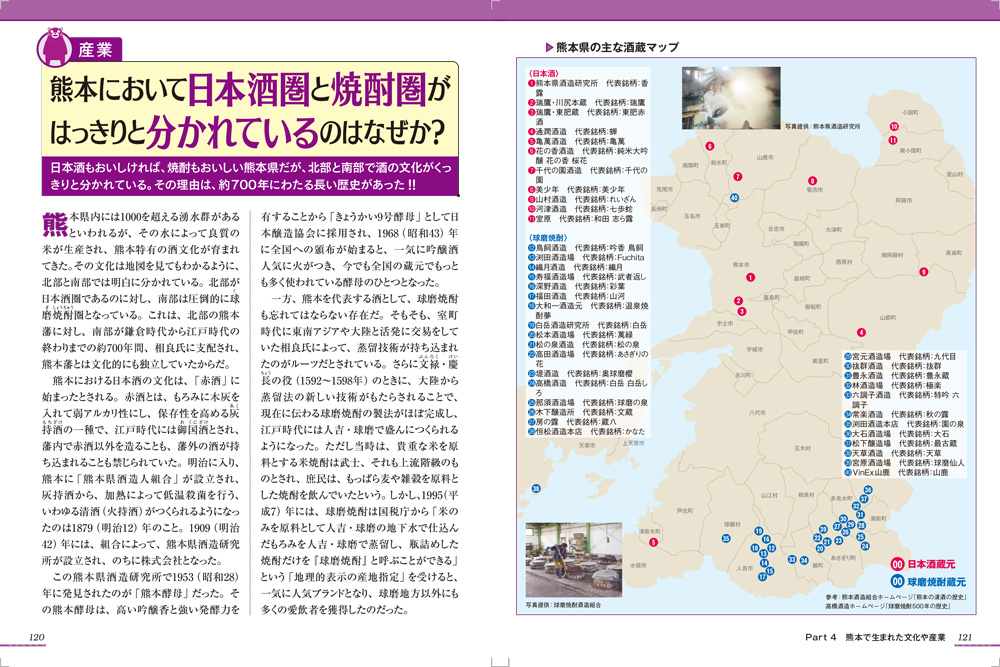Click red map marker 4 near 山都町
This screenshot has height=667, width=1000.
862,332
